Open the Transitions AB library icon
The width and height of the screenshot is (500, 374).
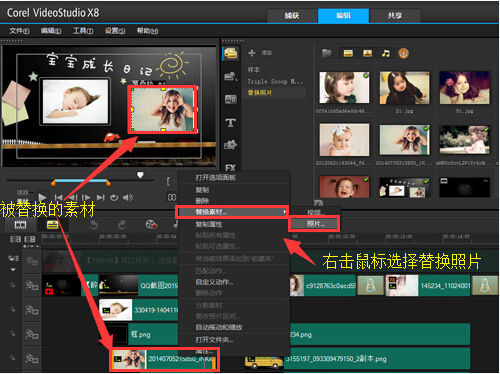pos(231,99)
